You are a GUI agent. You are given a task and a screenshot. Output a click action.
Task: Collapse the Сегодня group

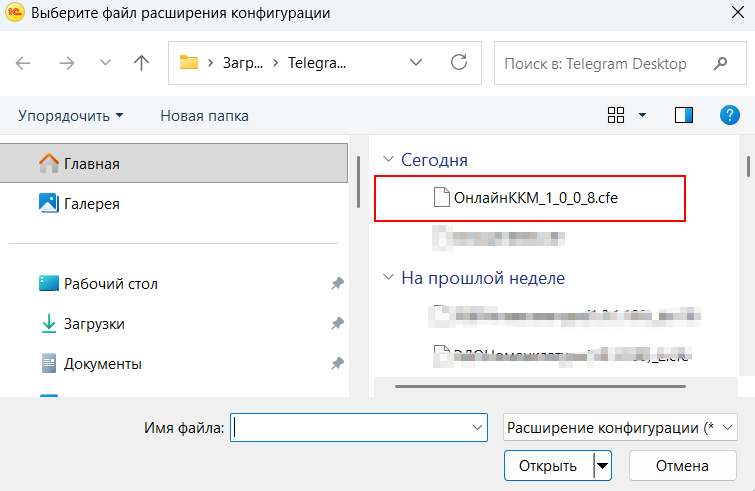388,160
